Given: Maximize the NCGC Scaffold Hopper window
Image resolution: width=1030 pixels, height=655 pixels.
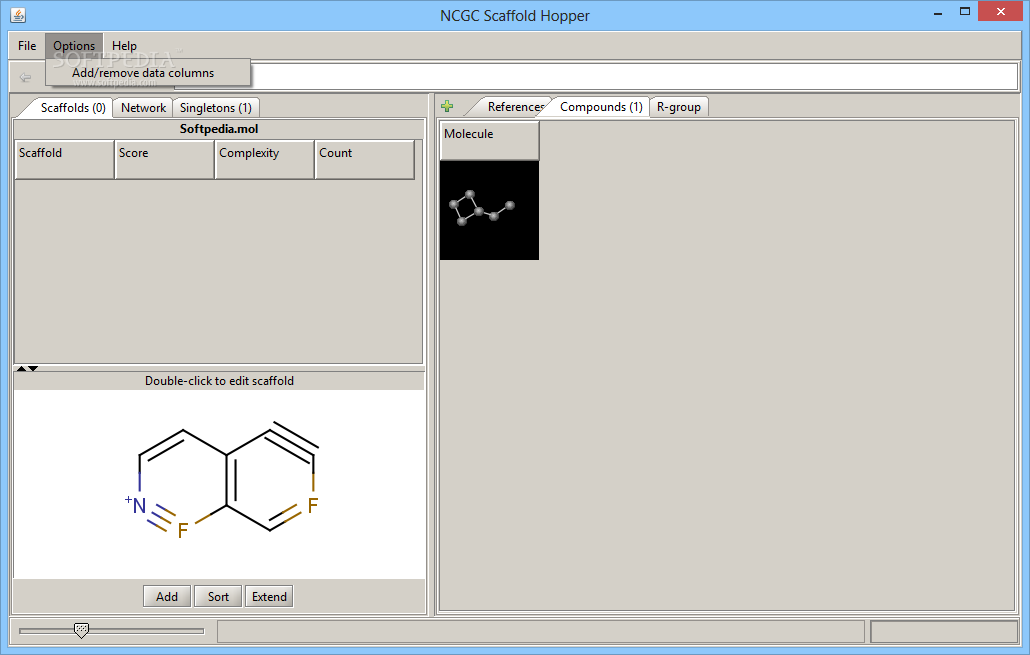Looking at the screenshot, I should point(965,12).
